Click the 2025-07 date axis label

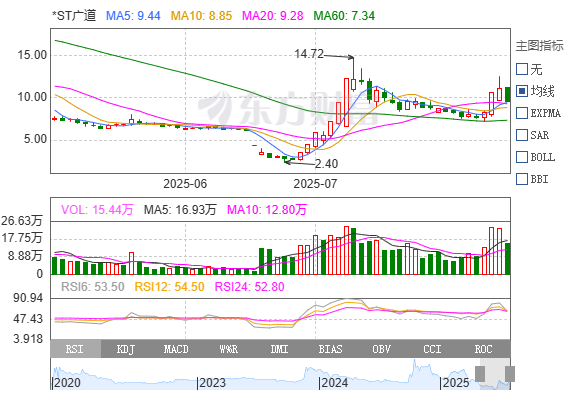coord(315,184)
